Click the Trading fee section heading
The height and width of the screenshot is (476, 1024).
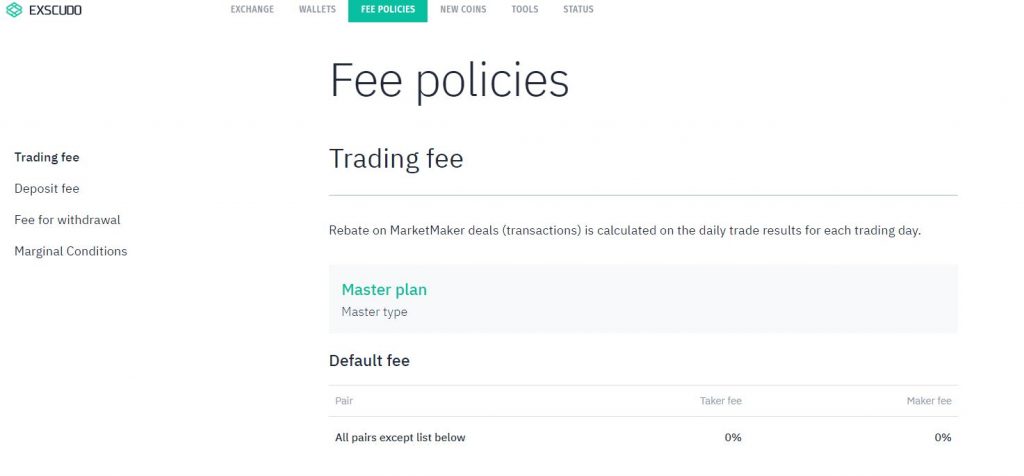click(x=396, y=159)
